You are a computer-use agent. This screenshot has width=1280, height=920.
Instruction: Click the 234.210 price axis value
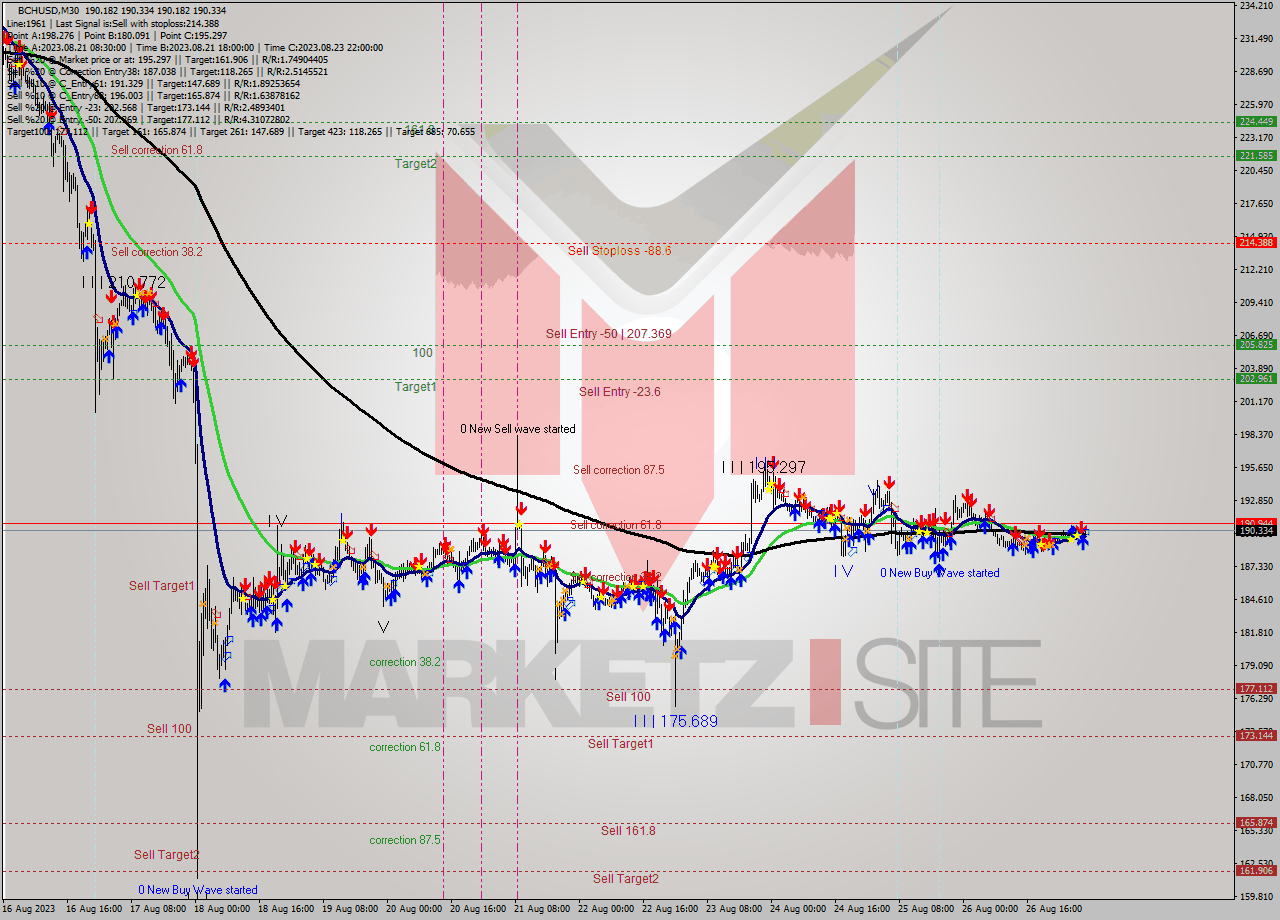pos(1256,6)
